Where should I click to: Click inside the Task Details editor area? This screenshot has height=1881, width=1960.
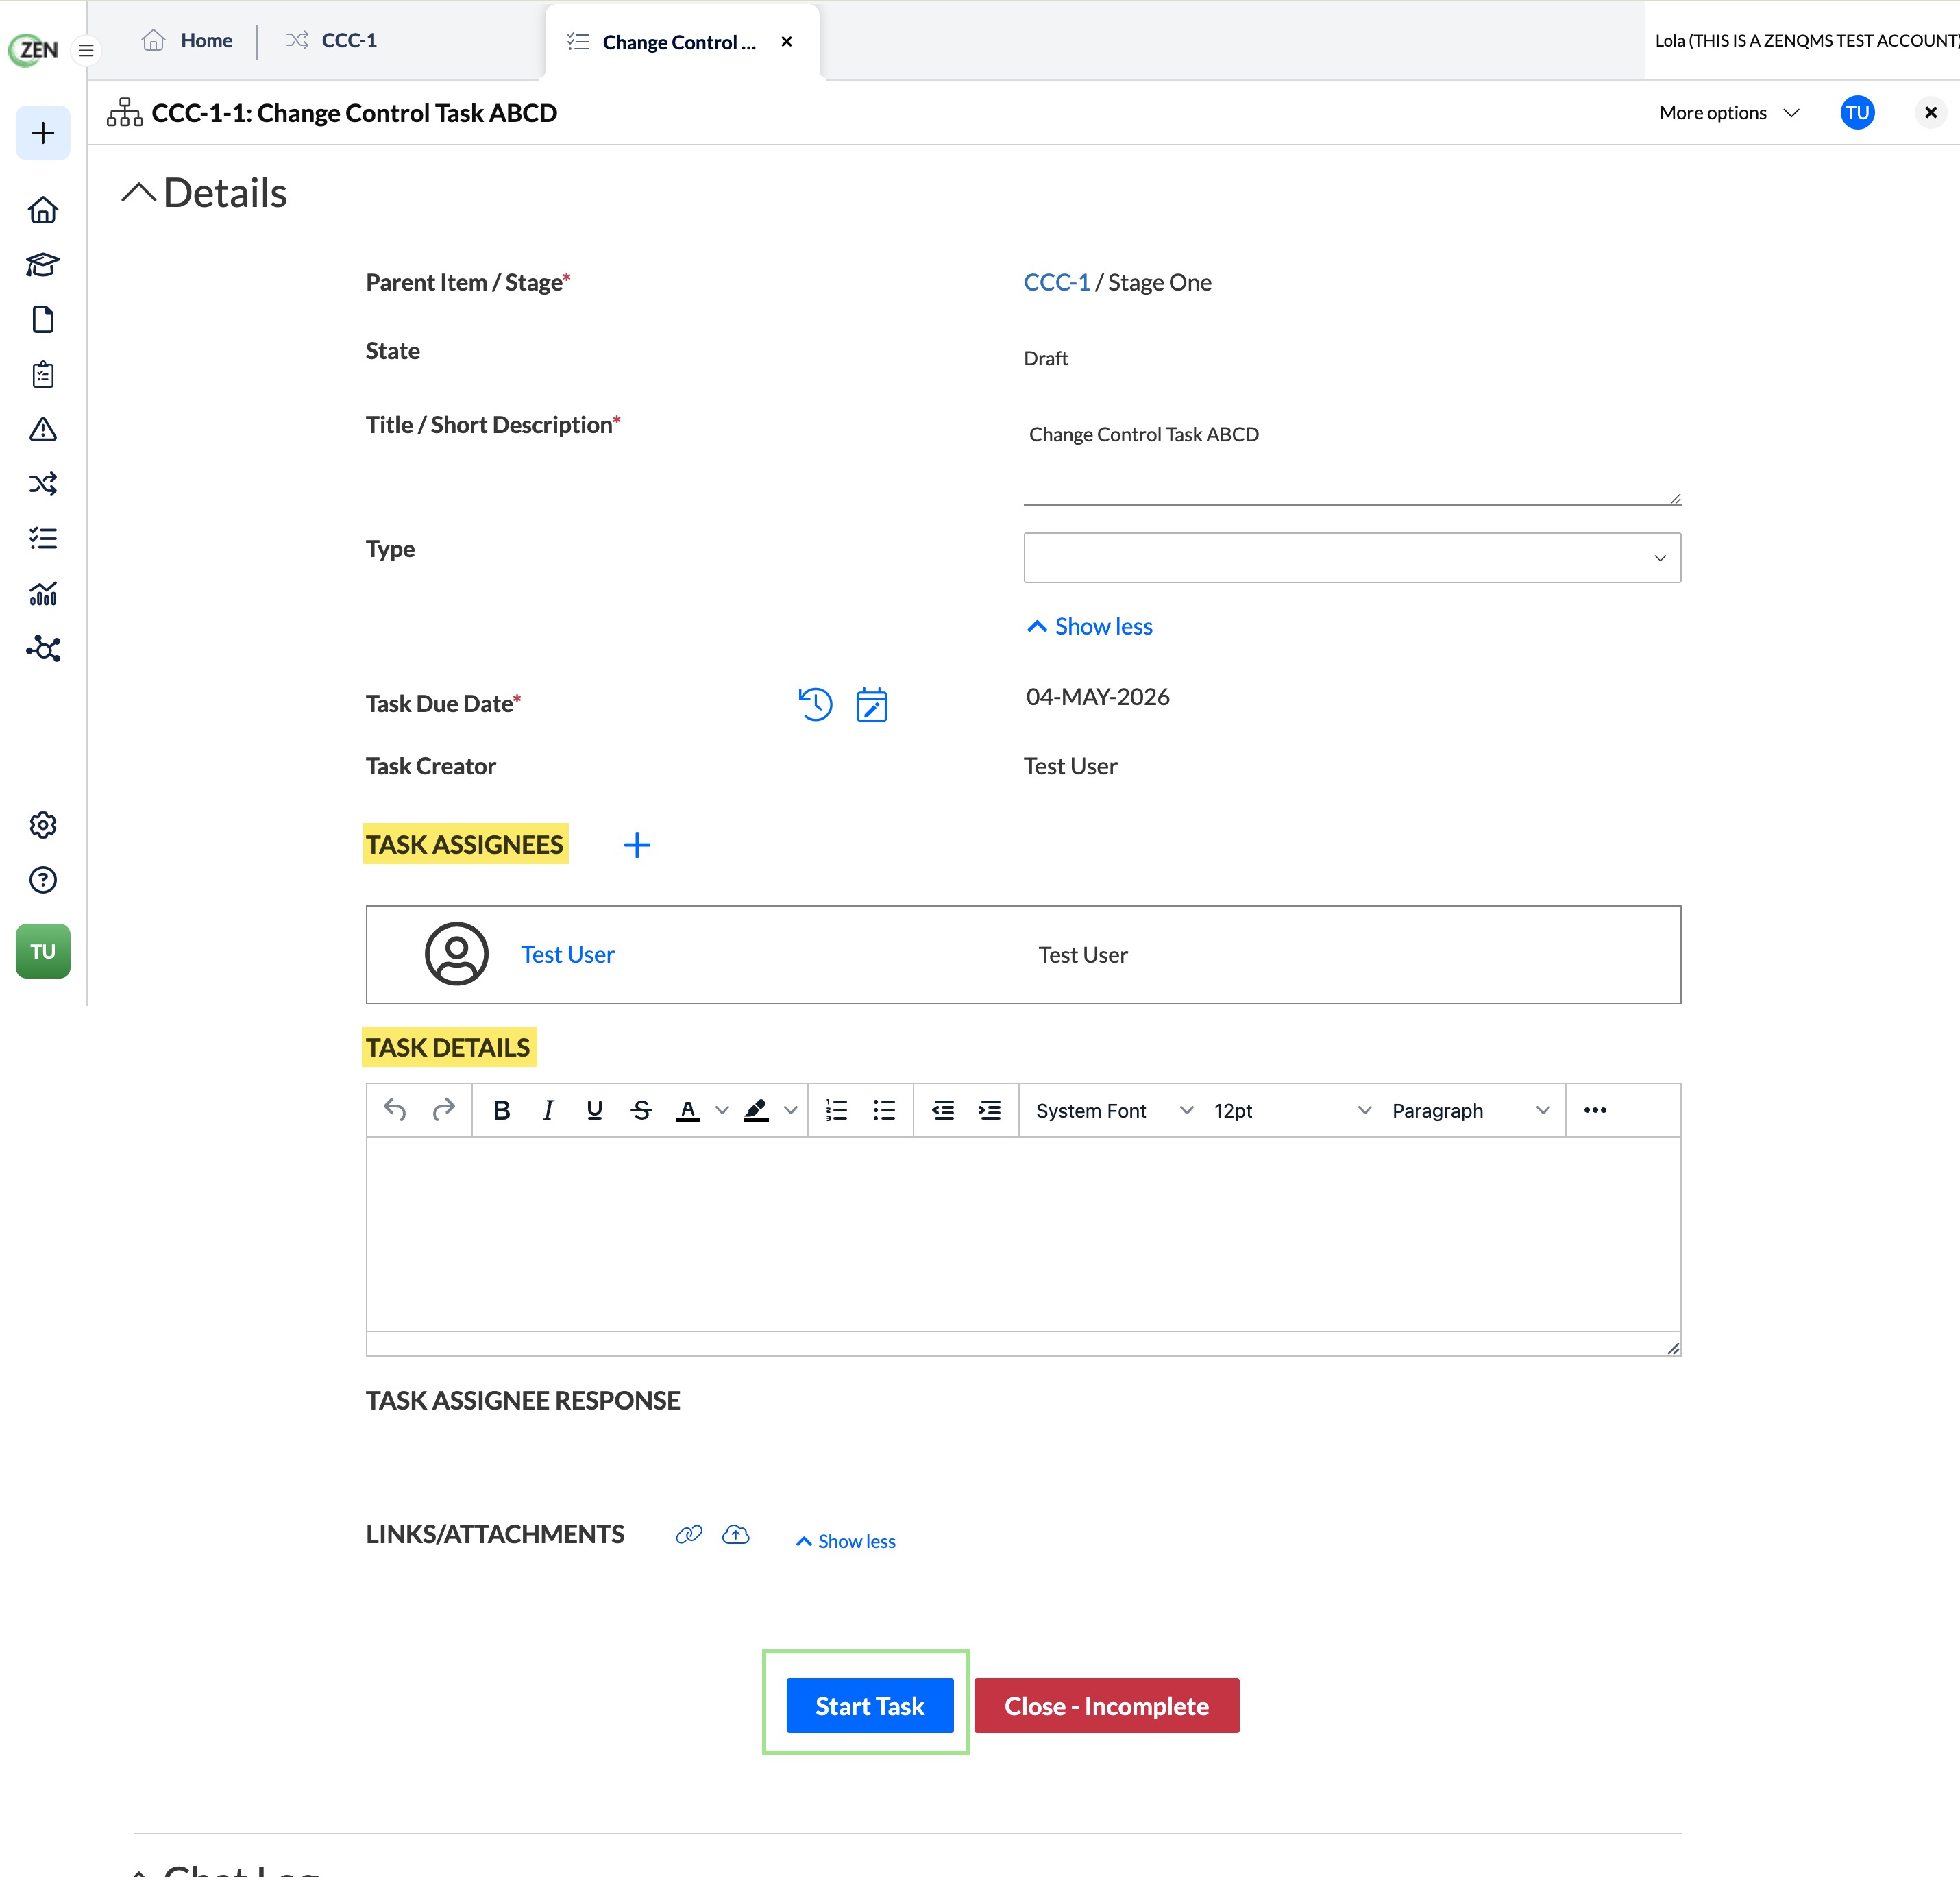point(1023,1233)
